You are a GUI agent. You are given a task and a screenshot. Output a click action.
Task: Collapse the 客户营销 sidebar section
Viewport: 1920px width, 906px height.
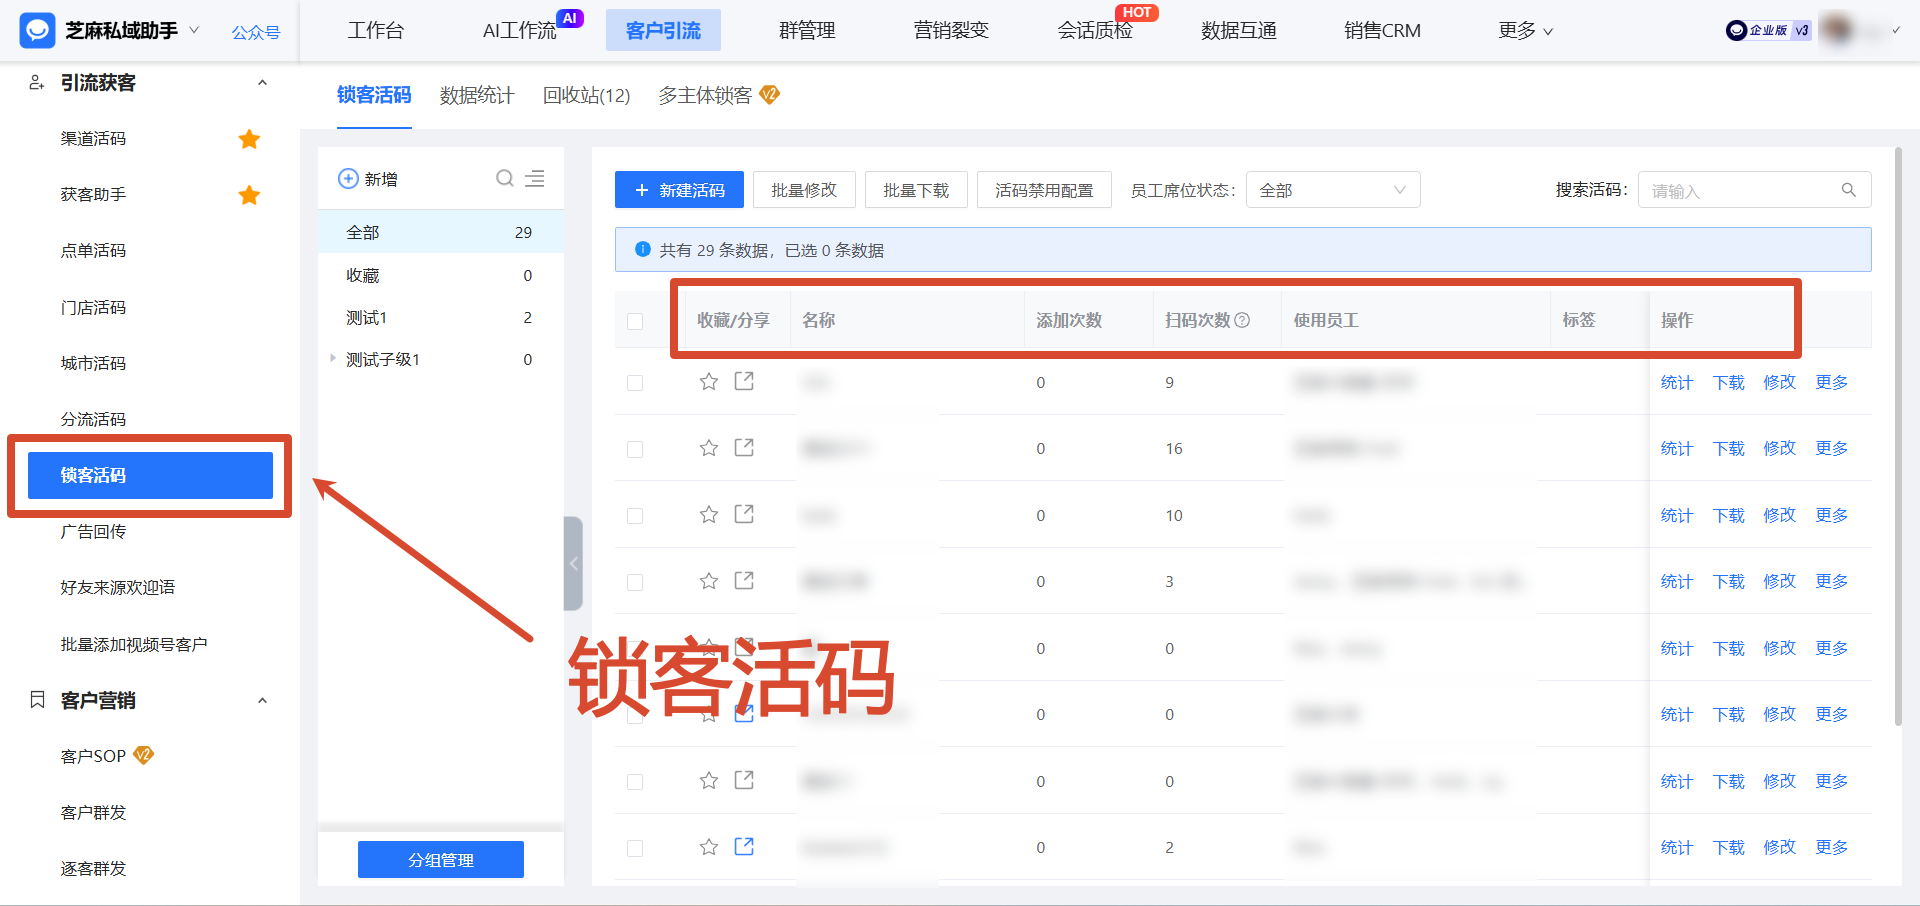[x=262, y=700]
